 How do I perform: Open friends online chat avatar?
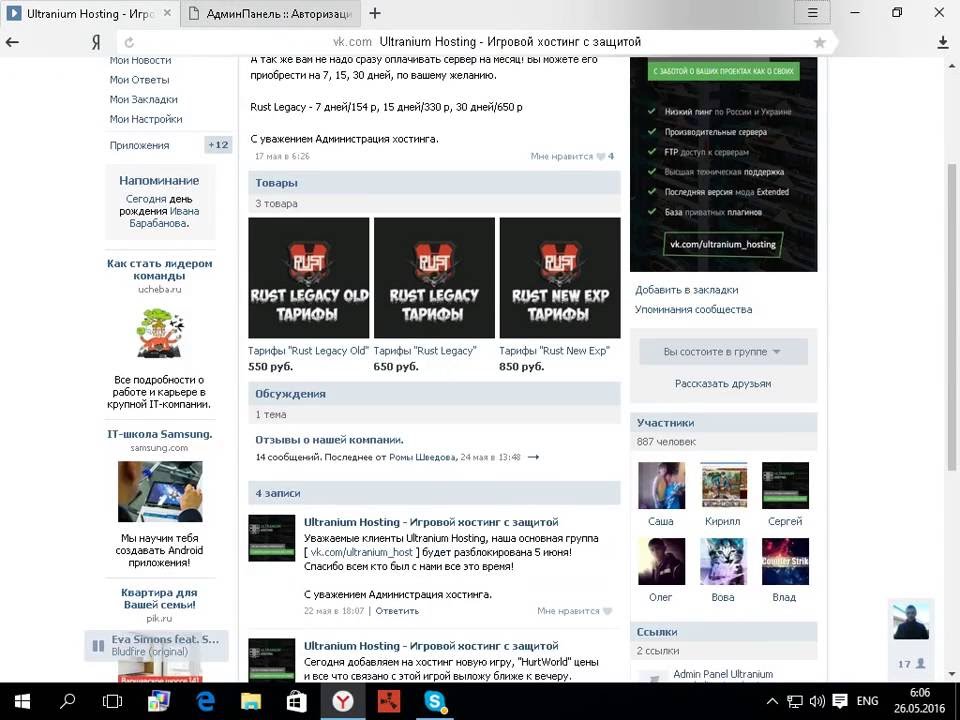(x=911, y=621)
